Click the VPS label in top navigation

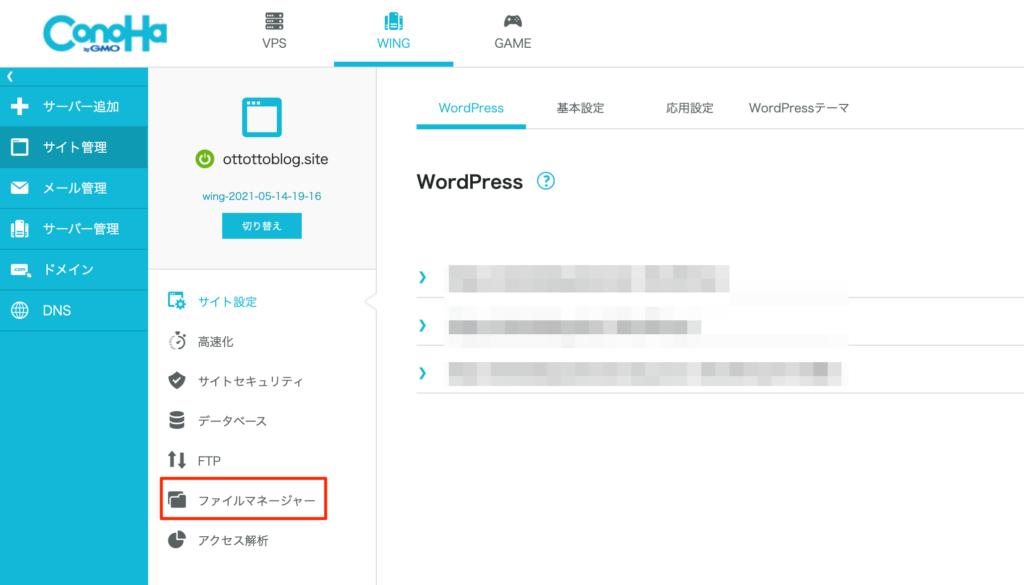pyautogui.click(x=274, y=43)
